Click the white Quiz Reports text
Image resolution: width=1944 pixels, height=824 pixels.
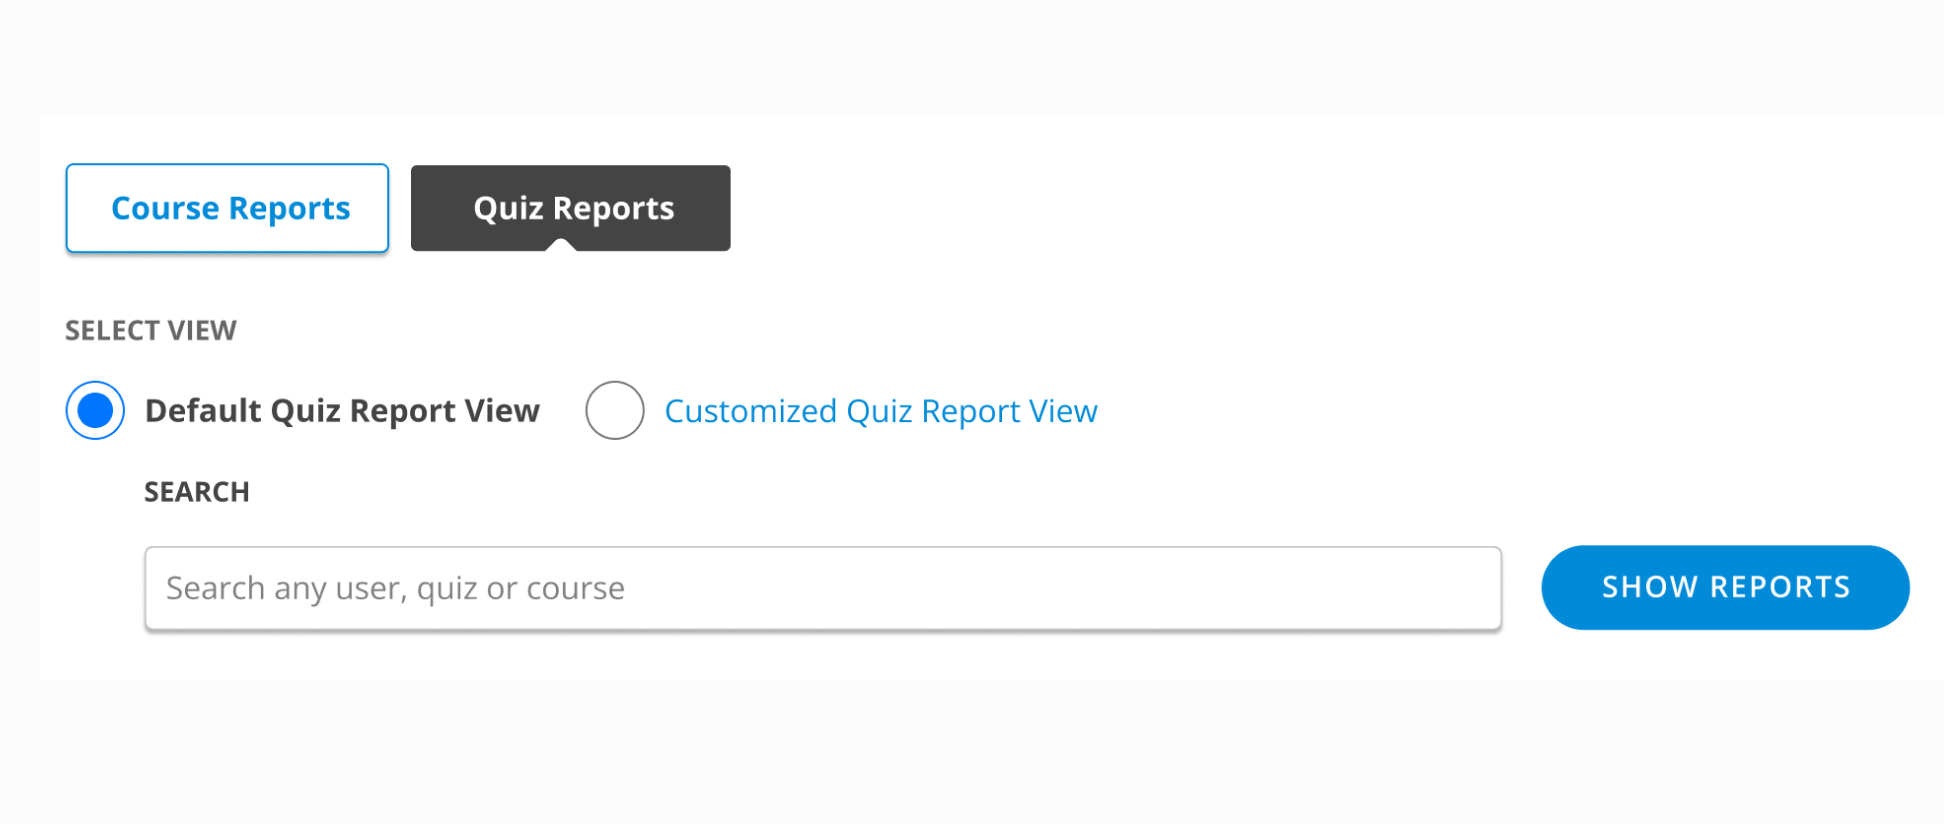573,208
